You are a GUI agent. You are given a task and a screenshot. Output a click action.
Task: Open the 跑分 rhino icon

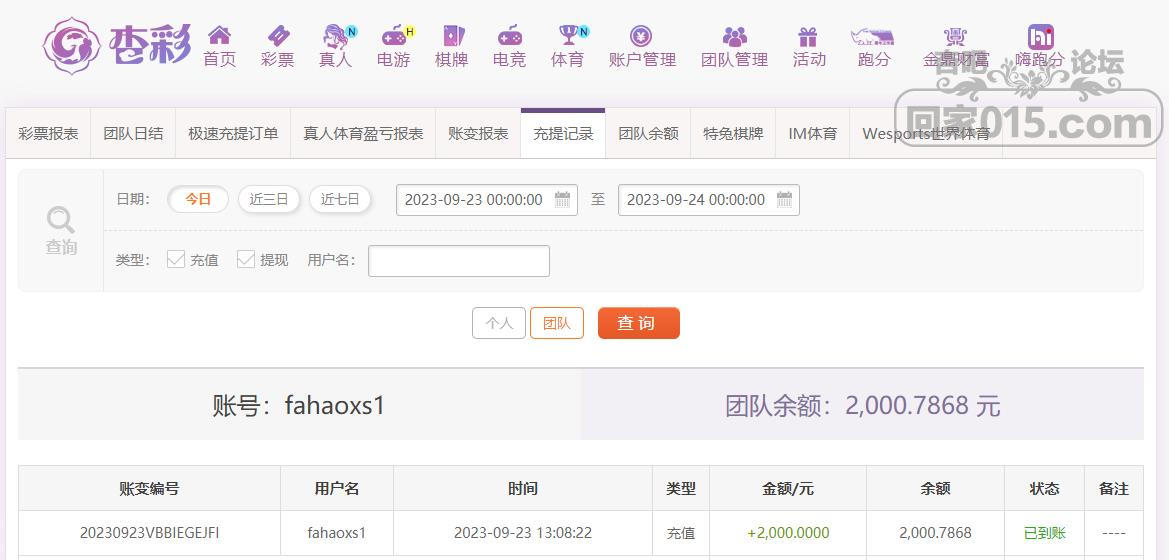[872, 35]
